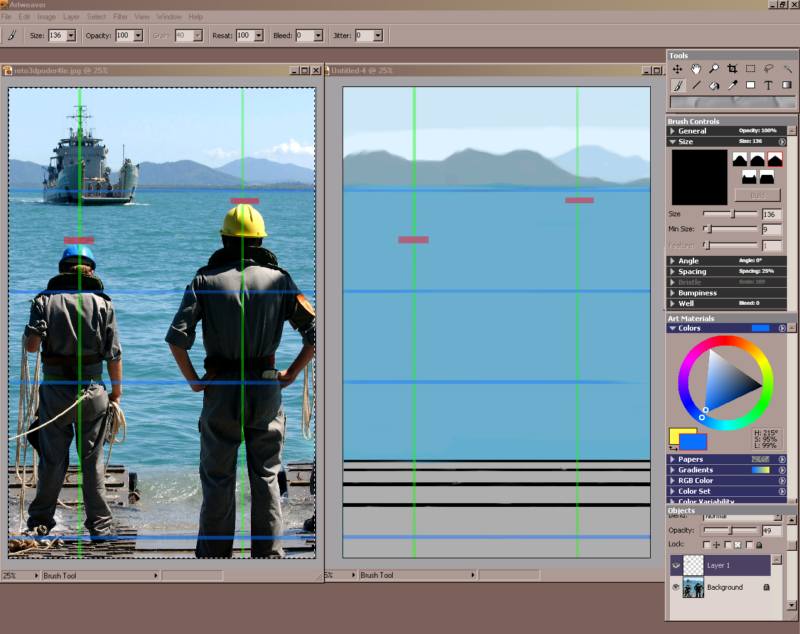Open the Papers section options arrow
800x634 pixels.
(782, 460)
